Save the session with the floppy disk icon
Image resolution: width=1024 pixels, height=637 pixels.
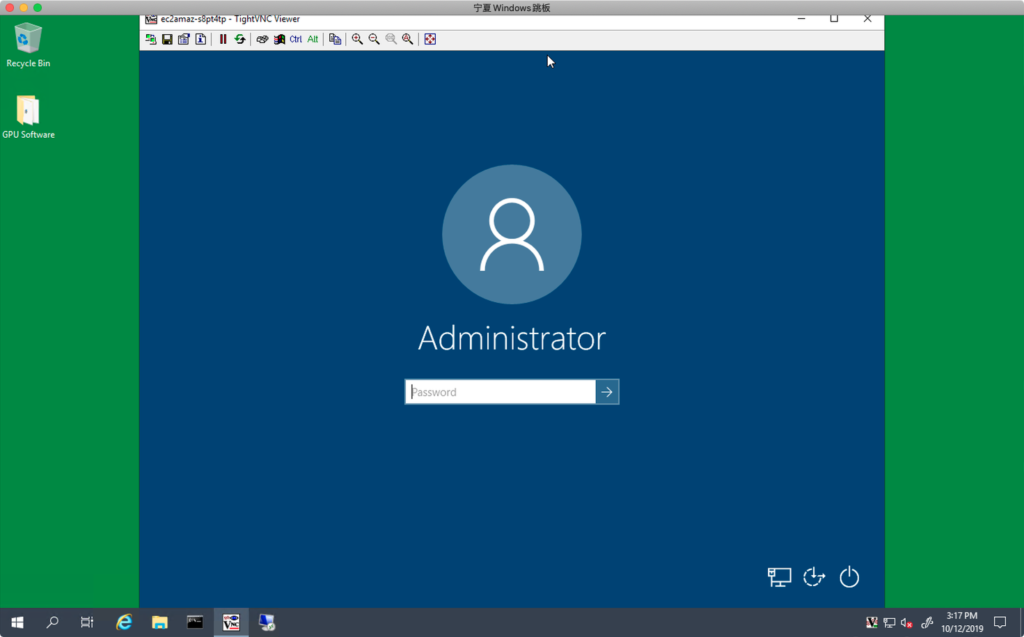(x=167, y=39)
